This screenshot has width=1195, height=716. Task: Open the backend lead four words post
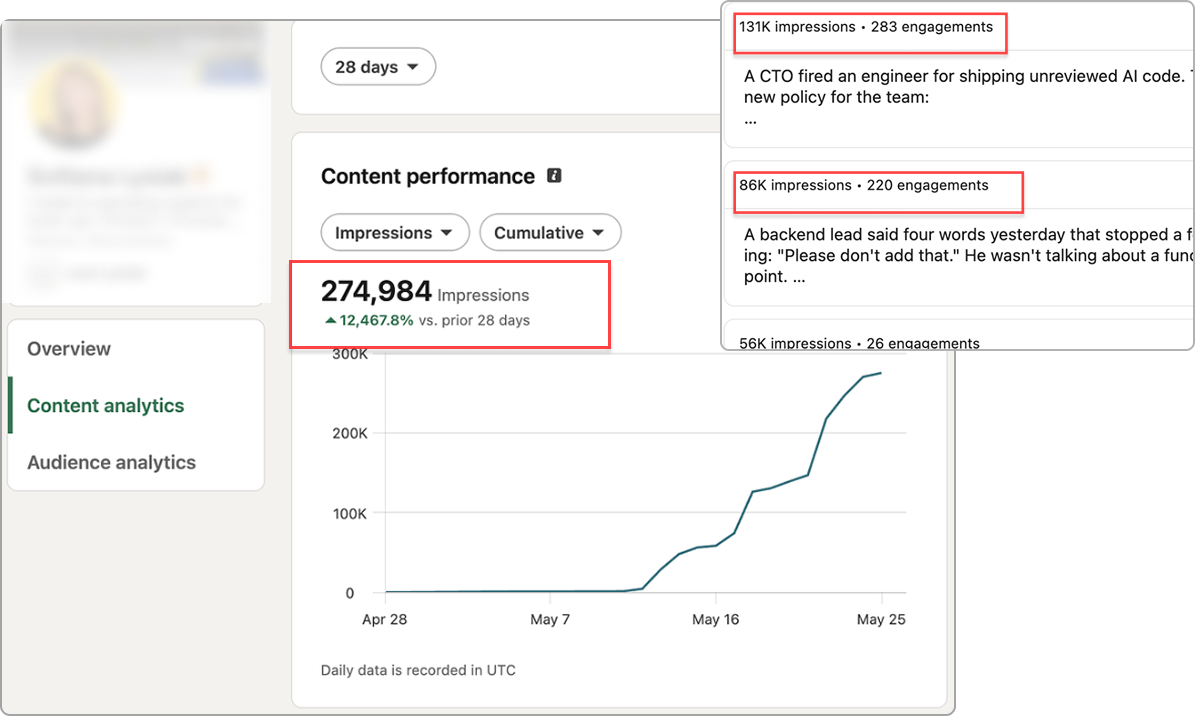(968, 255)
